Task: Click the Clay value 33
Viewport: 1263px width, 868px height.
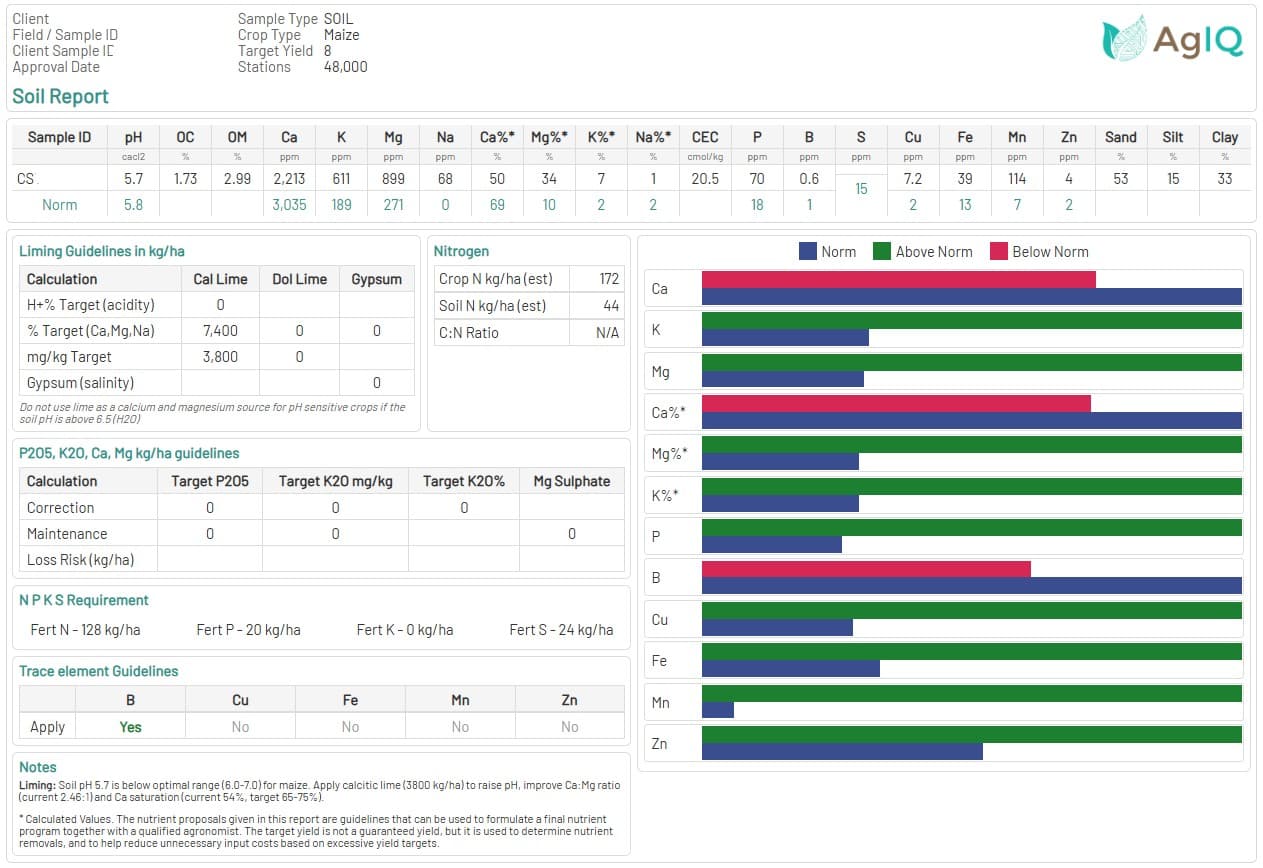Action: tap(1225, 178)
